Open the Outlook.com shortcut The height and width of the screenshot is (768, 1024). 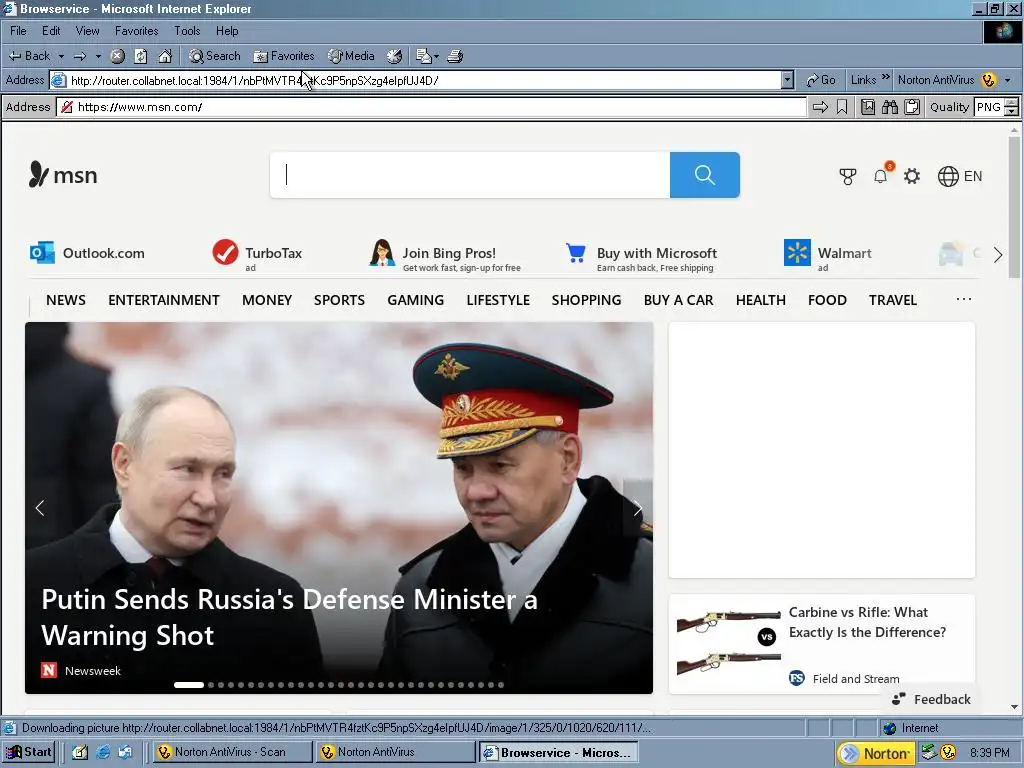click(88, 253)
